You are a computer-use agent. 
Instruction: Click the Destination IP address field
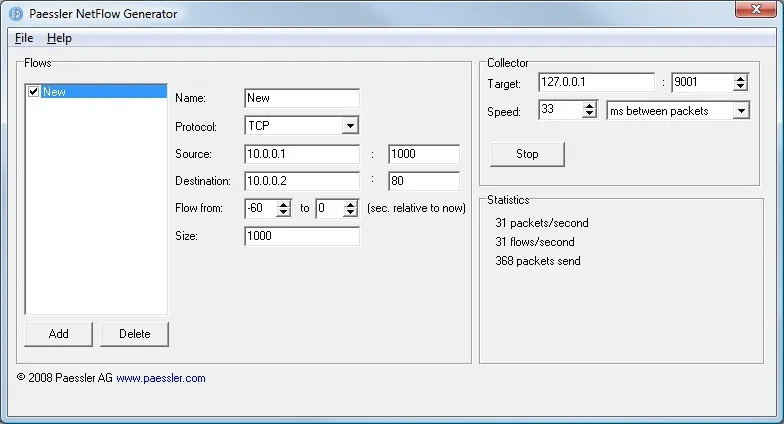point(302,181)
